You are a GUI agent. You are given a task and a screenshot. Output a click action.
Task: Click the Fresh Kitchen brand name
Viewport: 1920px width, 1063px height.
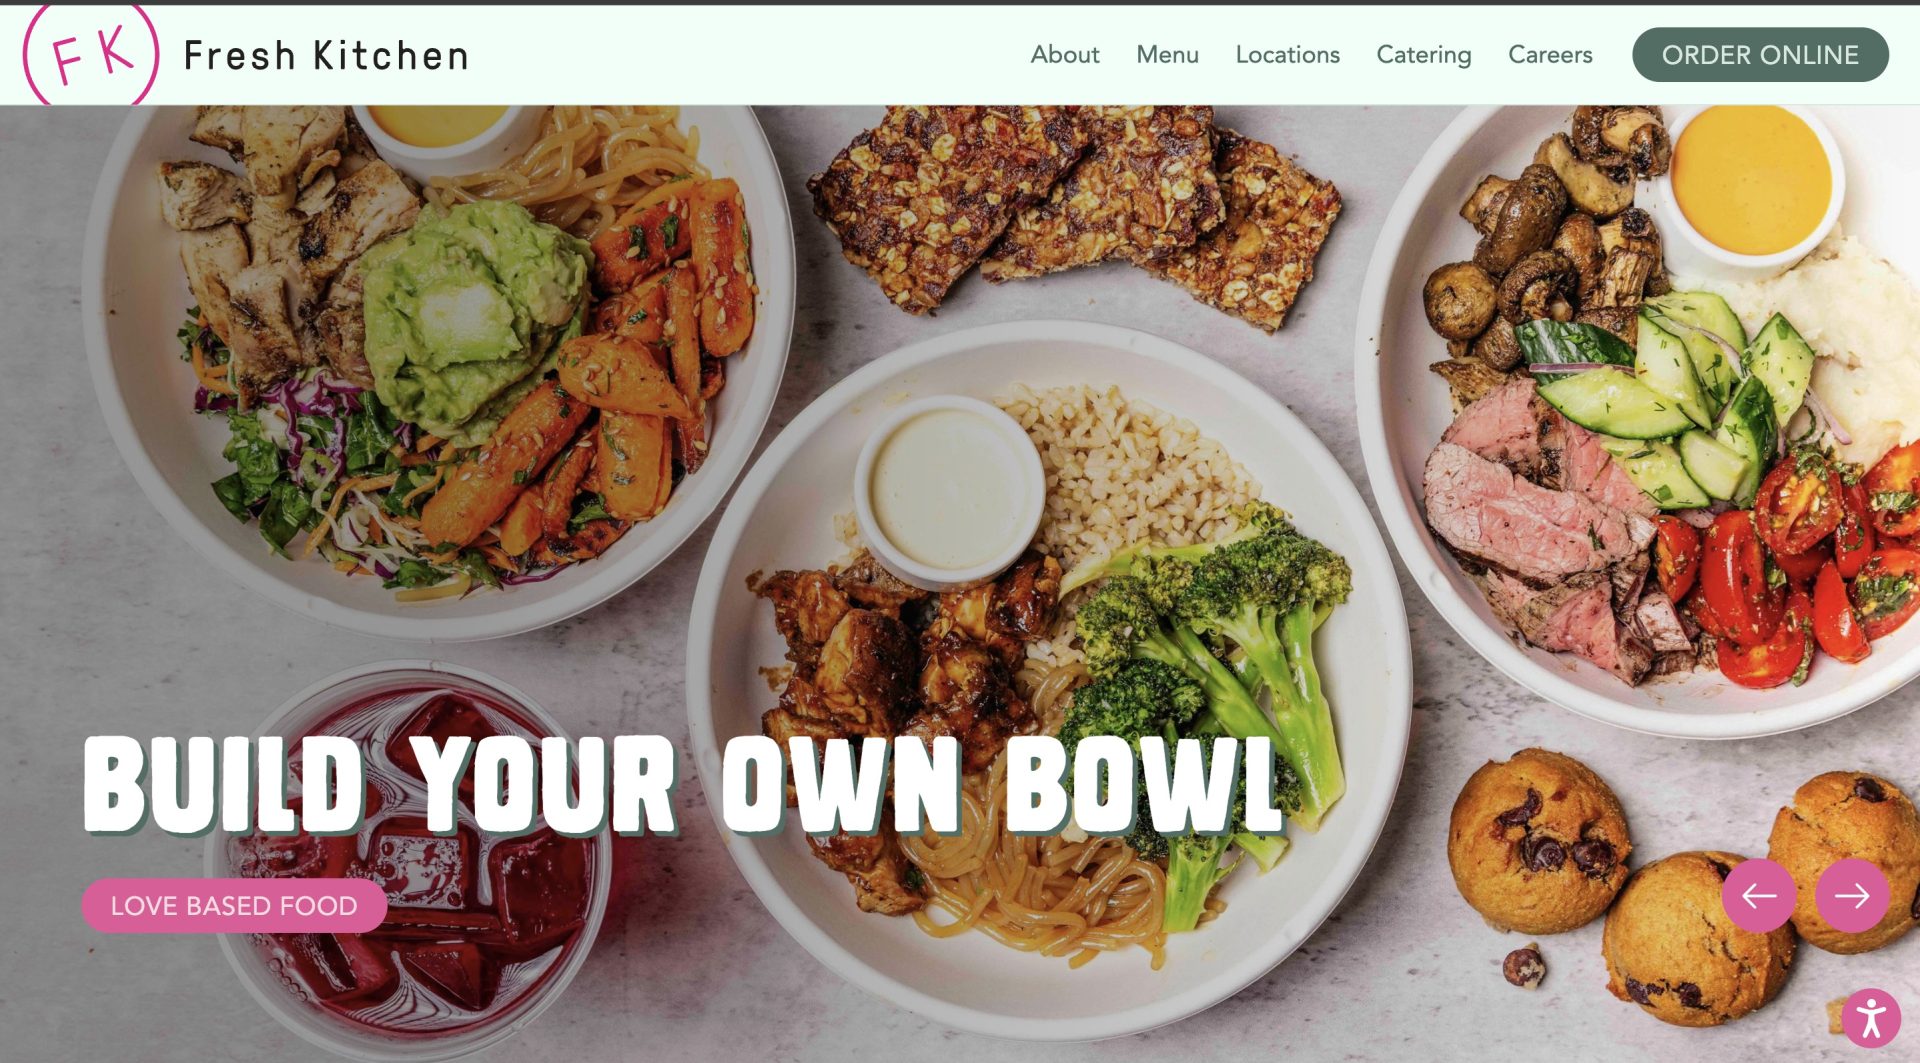[326, 56]
